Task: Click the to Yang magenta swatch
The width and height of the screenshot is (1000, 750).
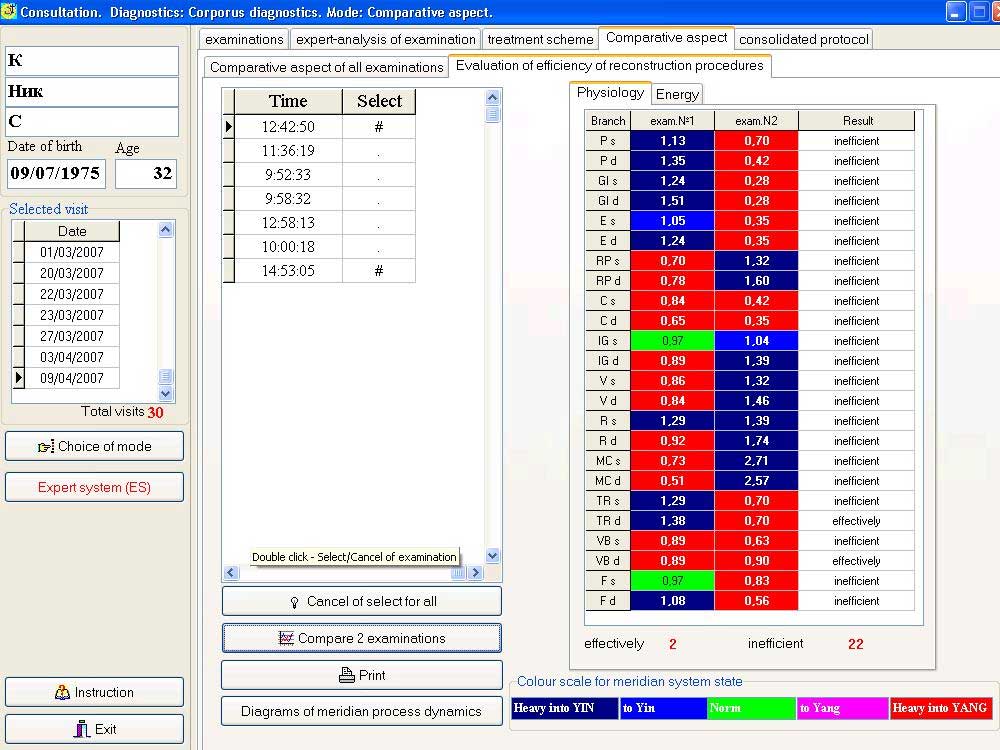Action: (x=842, y=708)
